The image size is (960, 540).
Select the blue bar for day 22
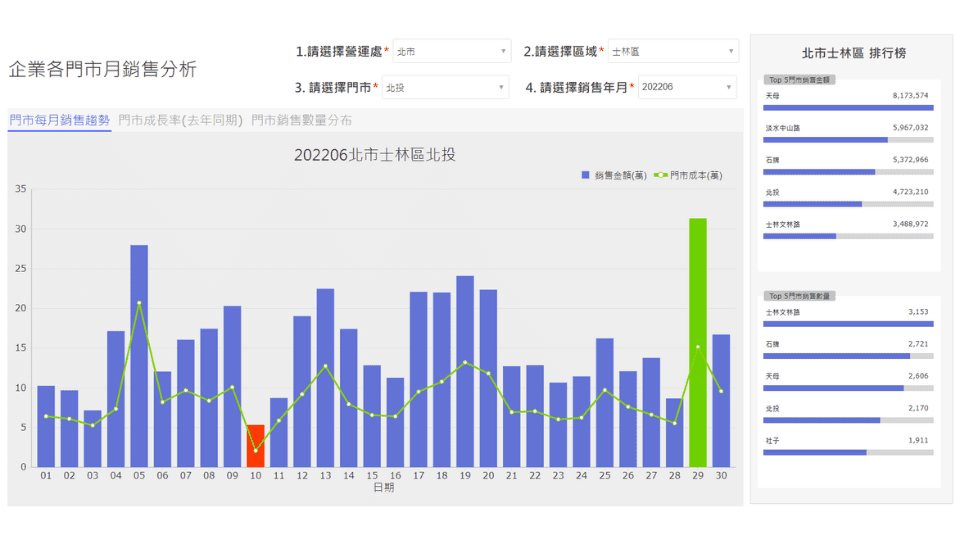tap(535, 416)
